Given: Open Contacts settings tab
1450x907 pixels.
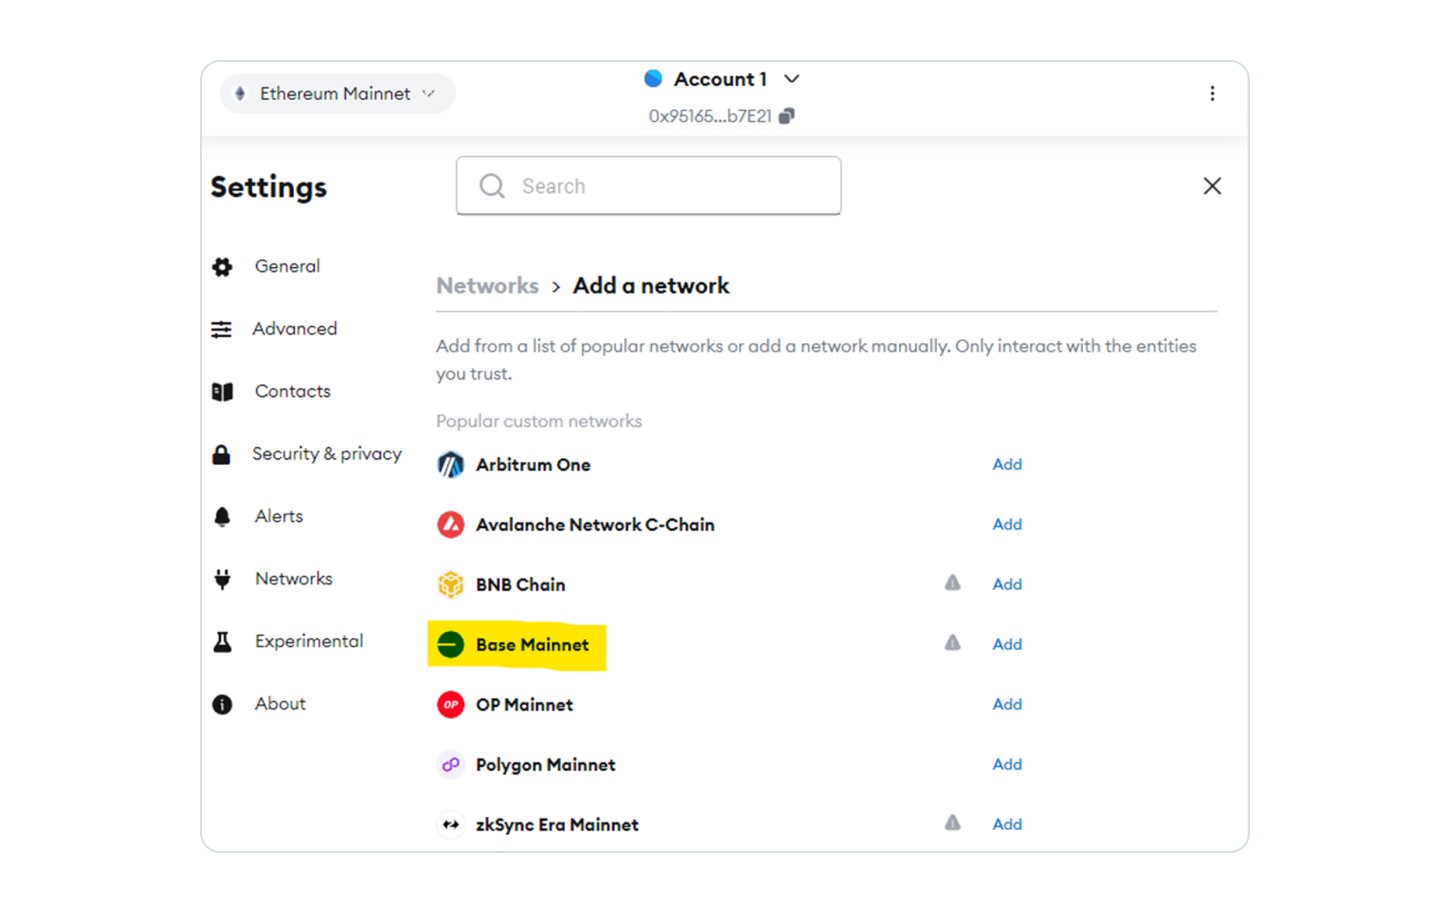Looking at the screenshot, I should [x=292, y=391].
